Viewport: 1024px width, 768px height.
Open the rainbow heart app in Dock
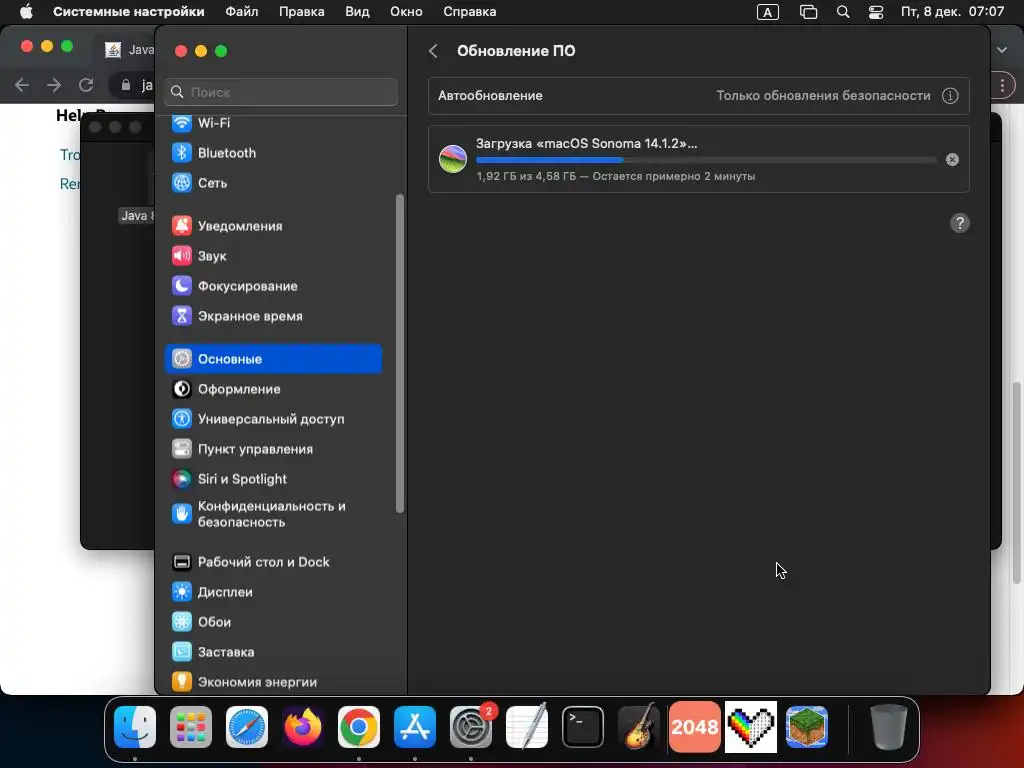(x=751, y=727)
